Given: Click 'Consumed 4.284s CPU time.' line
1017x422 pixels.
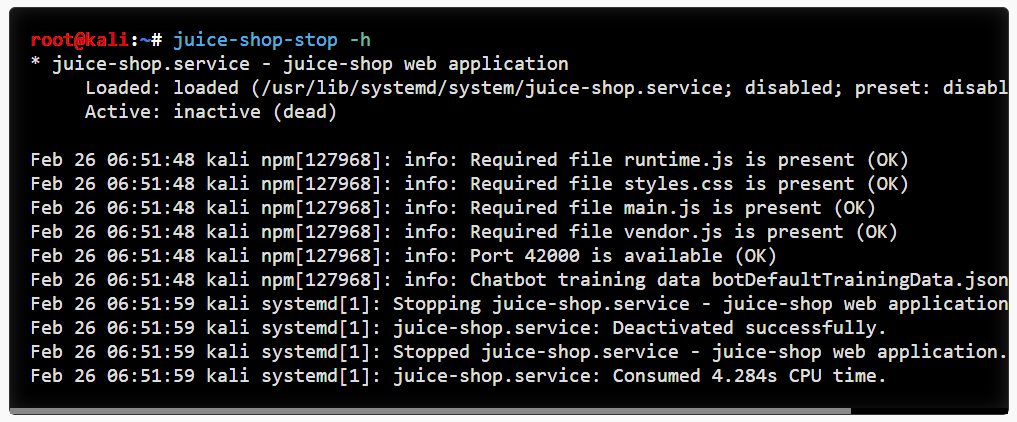Looking at the screenshot, I should pos(459,376).
